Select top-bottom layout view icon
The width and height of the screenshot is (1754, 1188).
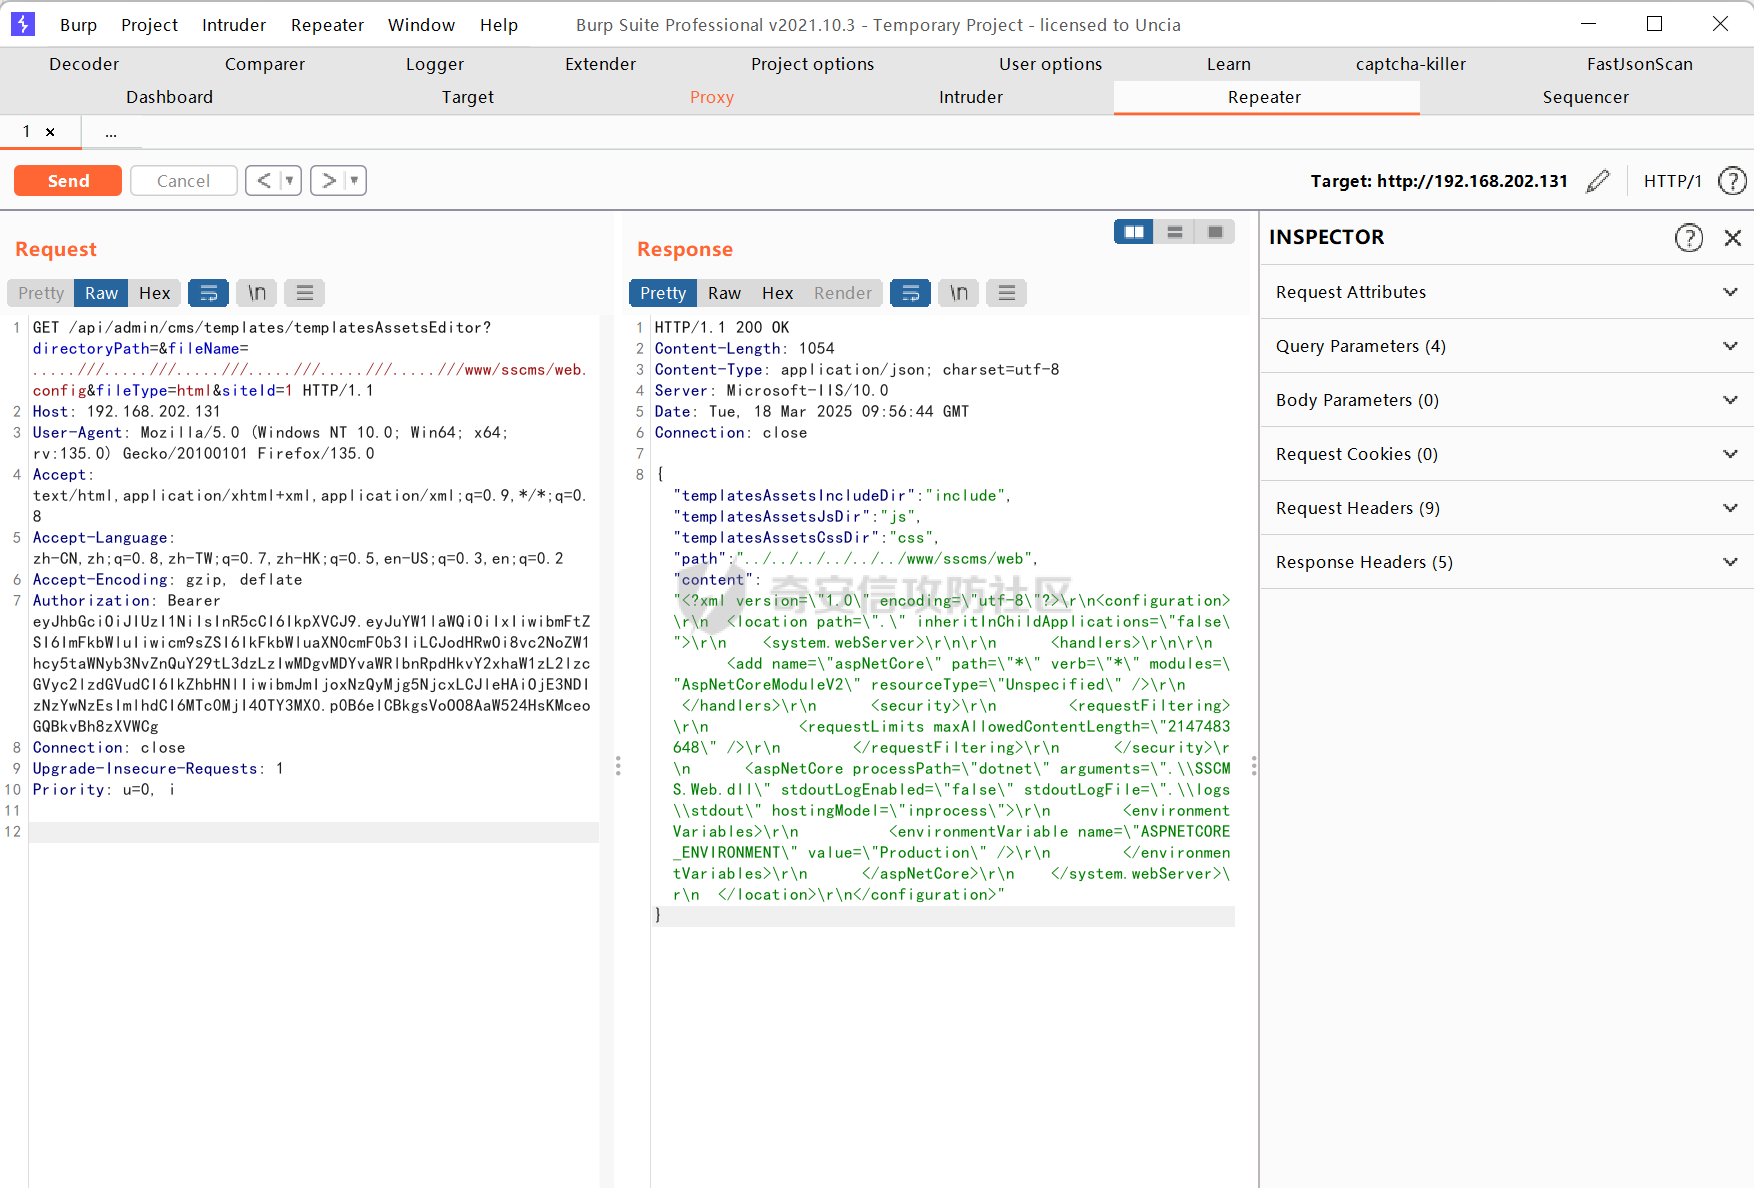pos(1175,232)
